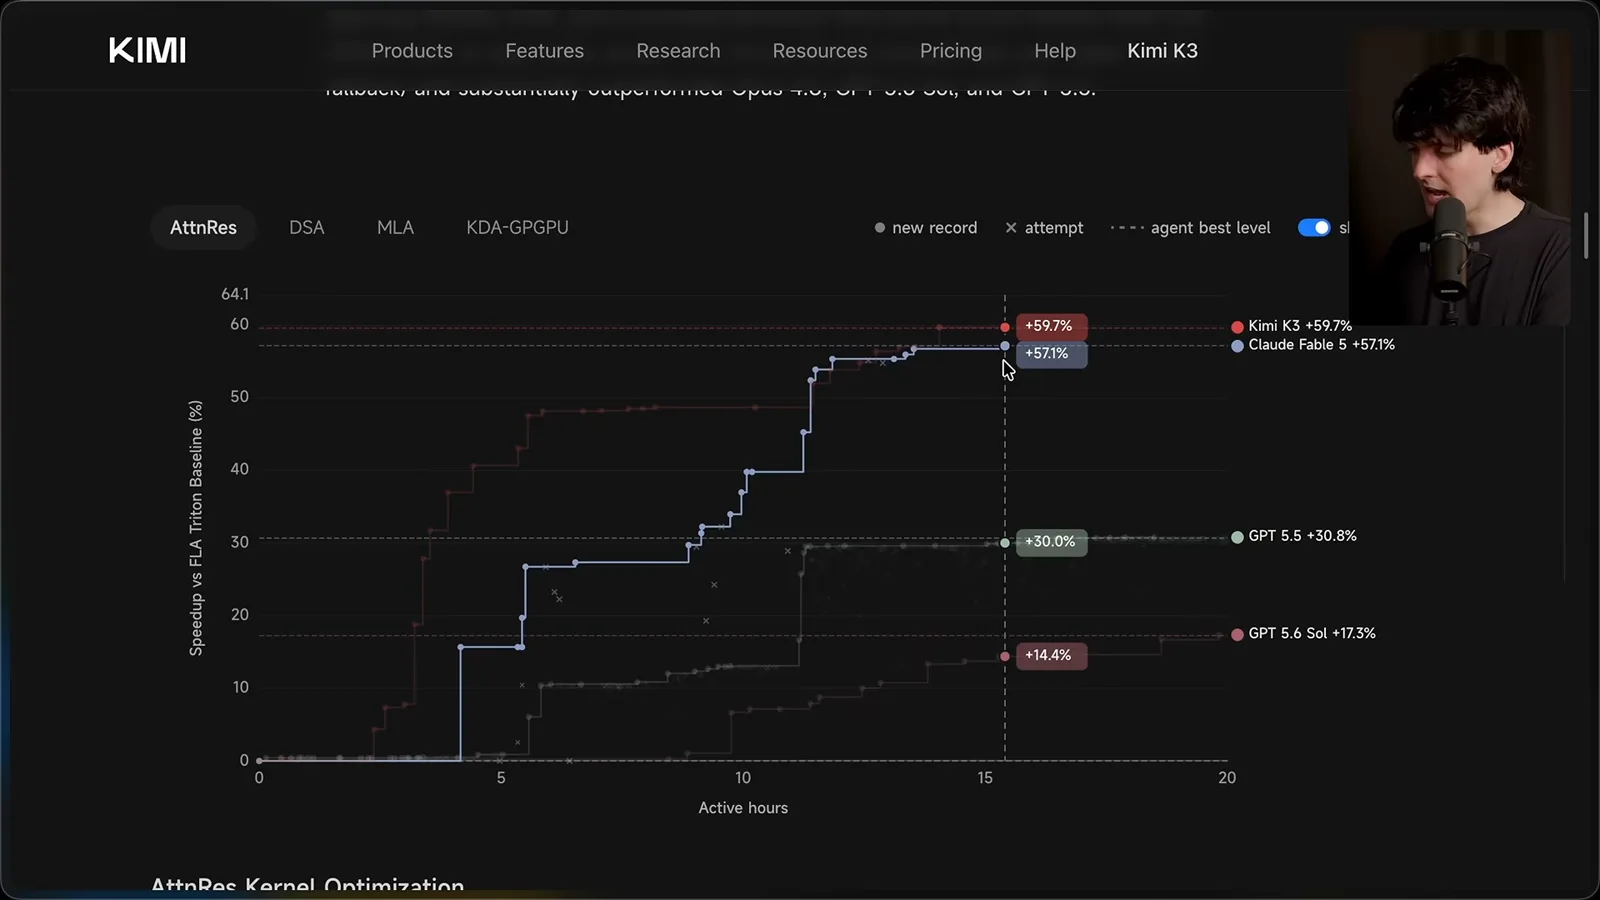Click the presenter webcam video overlay
The width and height of the screenshot is (1600, 900).
pyautogui.click(x=1459, y=177)
